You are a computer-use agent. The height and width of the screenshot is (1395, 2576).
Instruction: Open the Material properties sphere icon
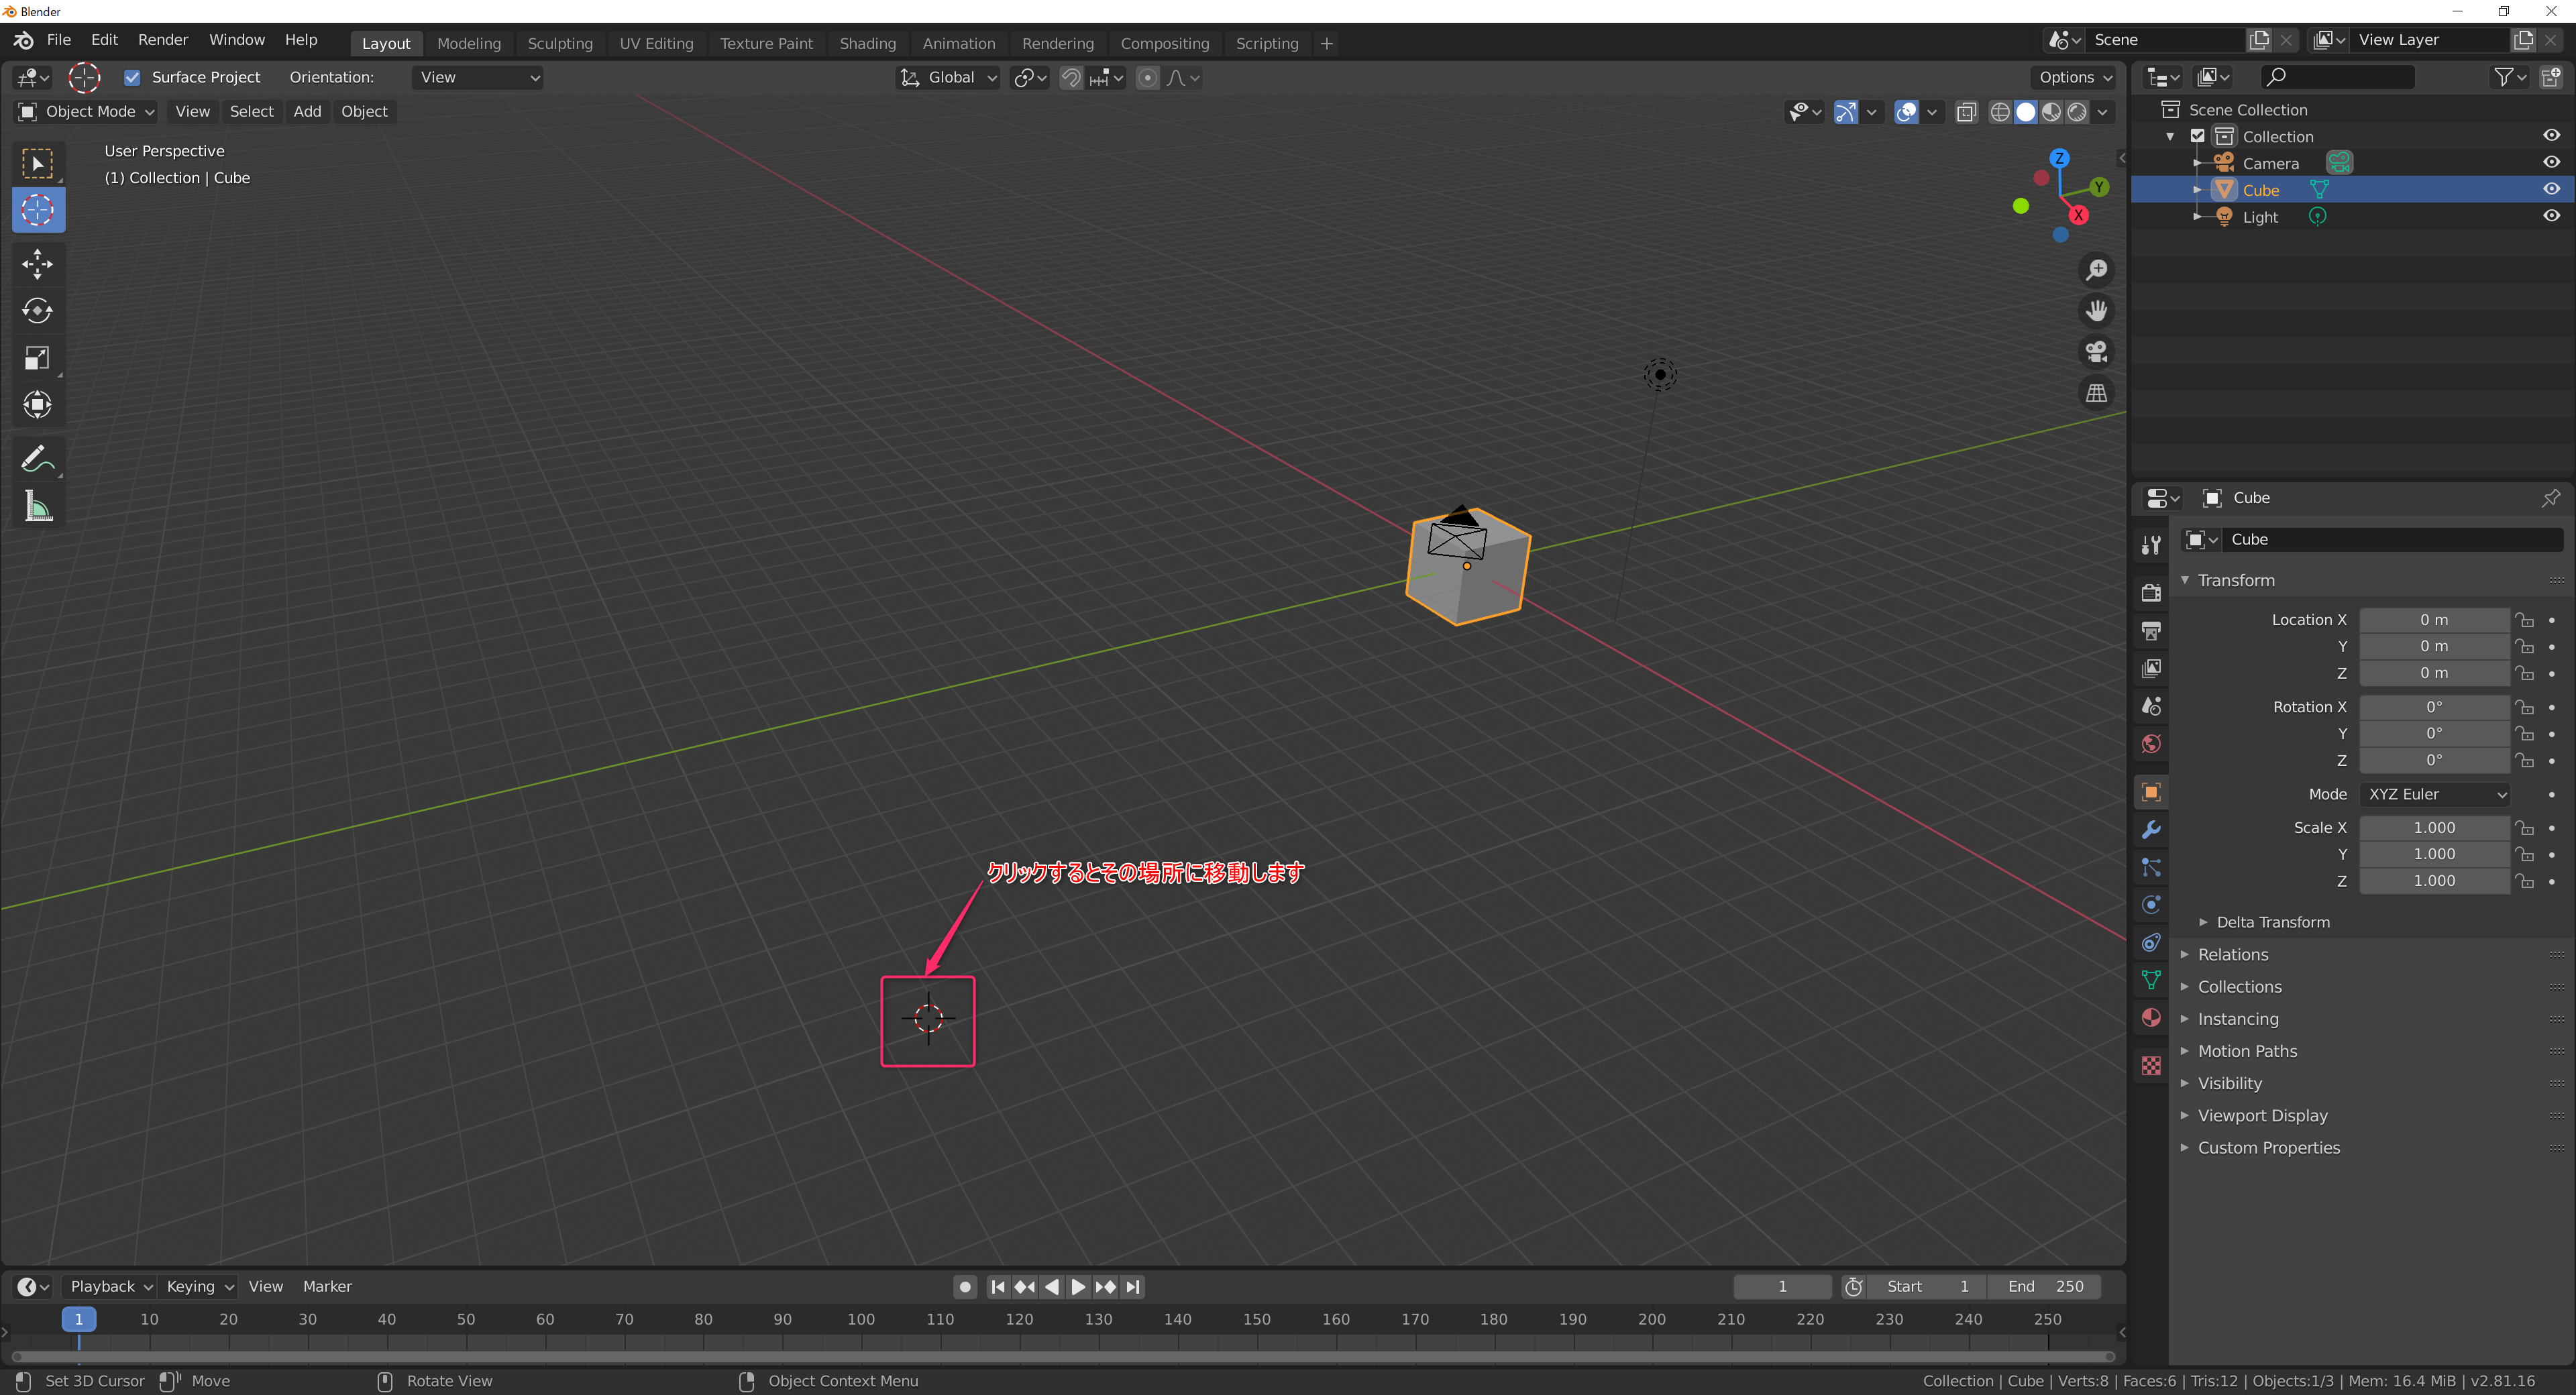tap(2151, 1018)
